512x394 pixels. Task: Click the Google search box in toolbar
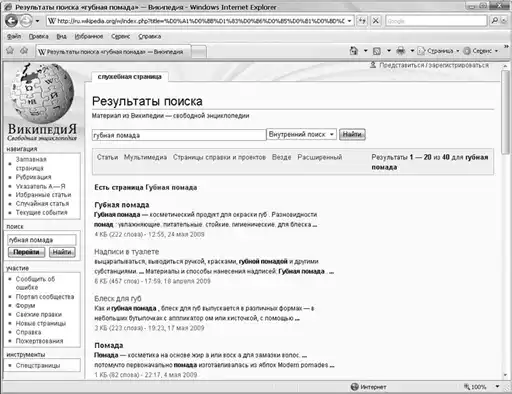tap(436, 21)
